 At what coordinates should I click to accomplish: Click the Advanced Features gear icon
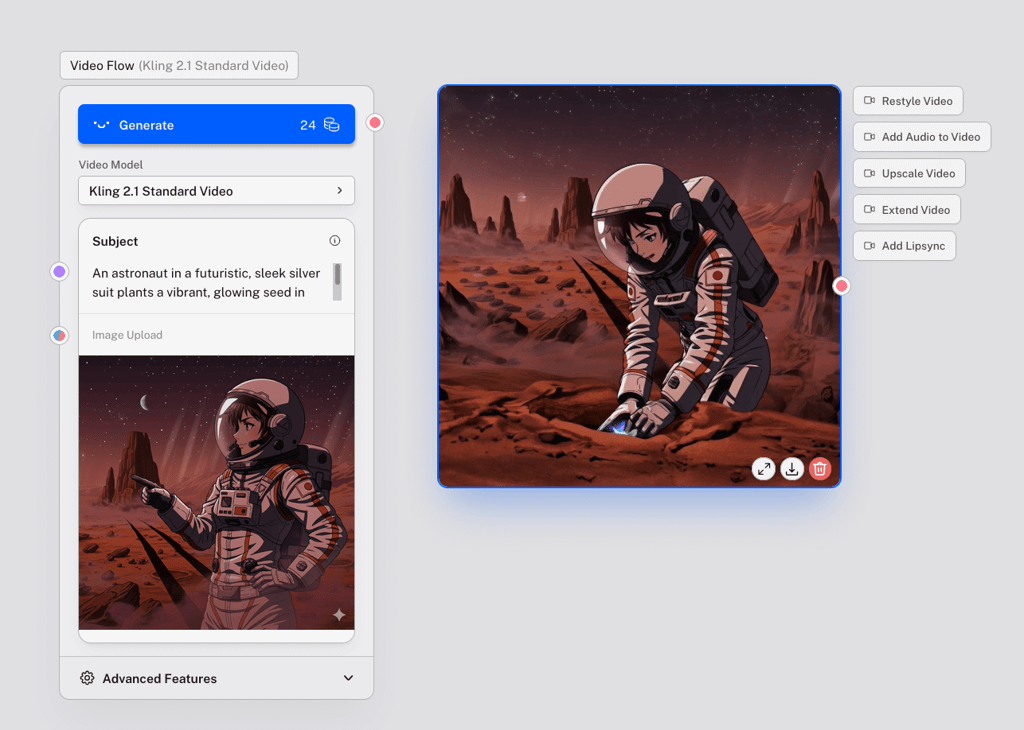[x=87, y=678]
